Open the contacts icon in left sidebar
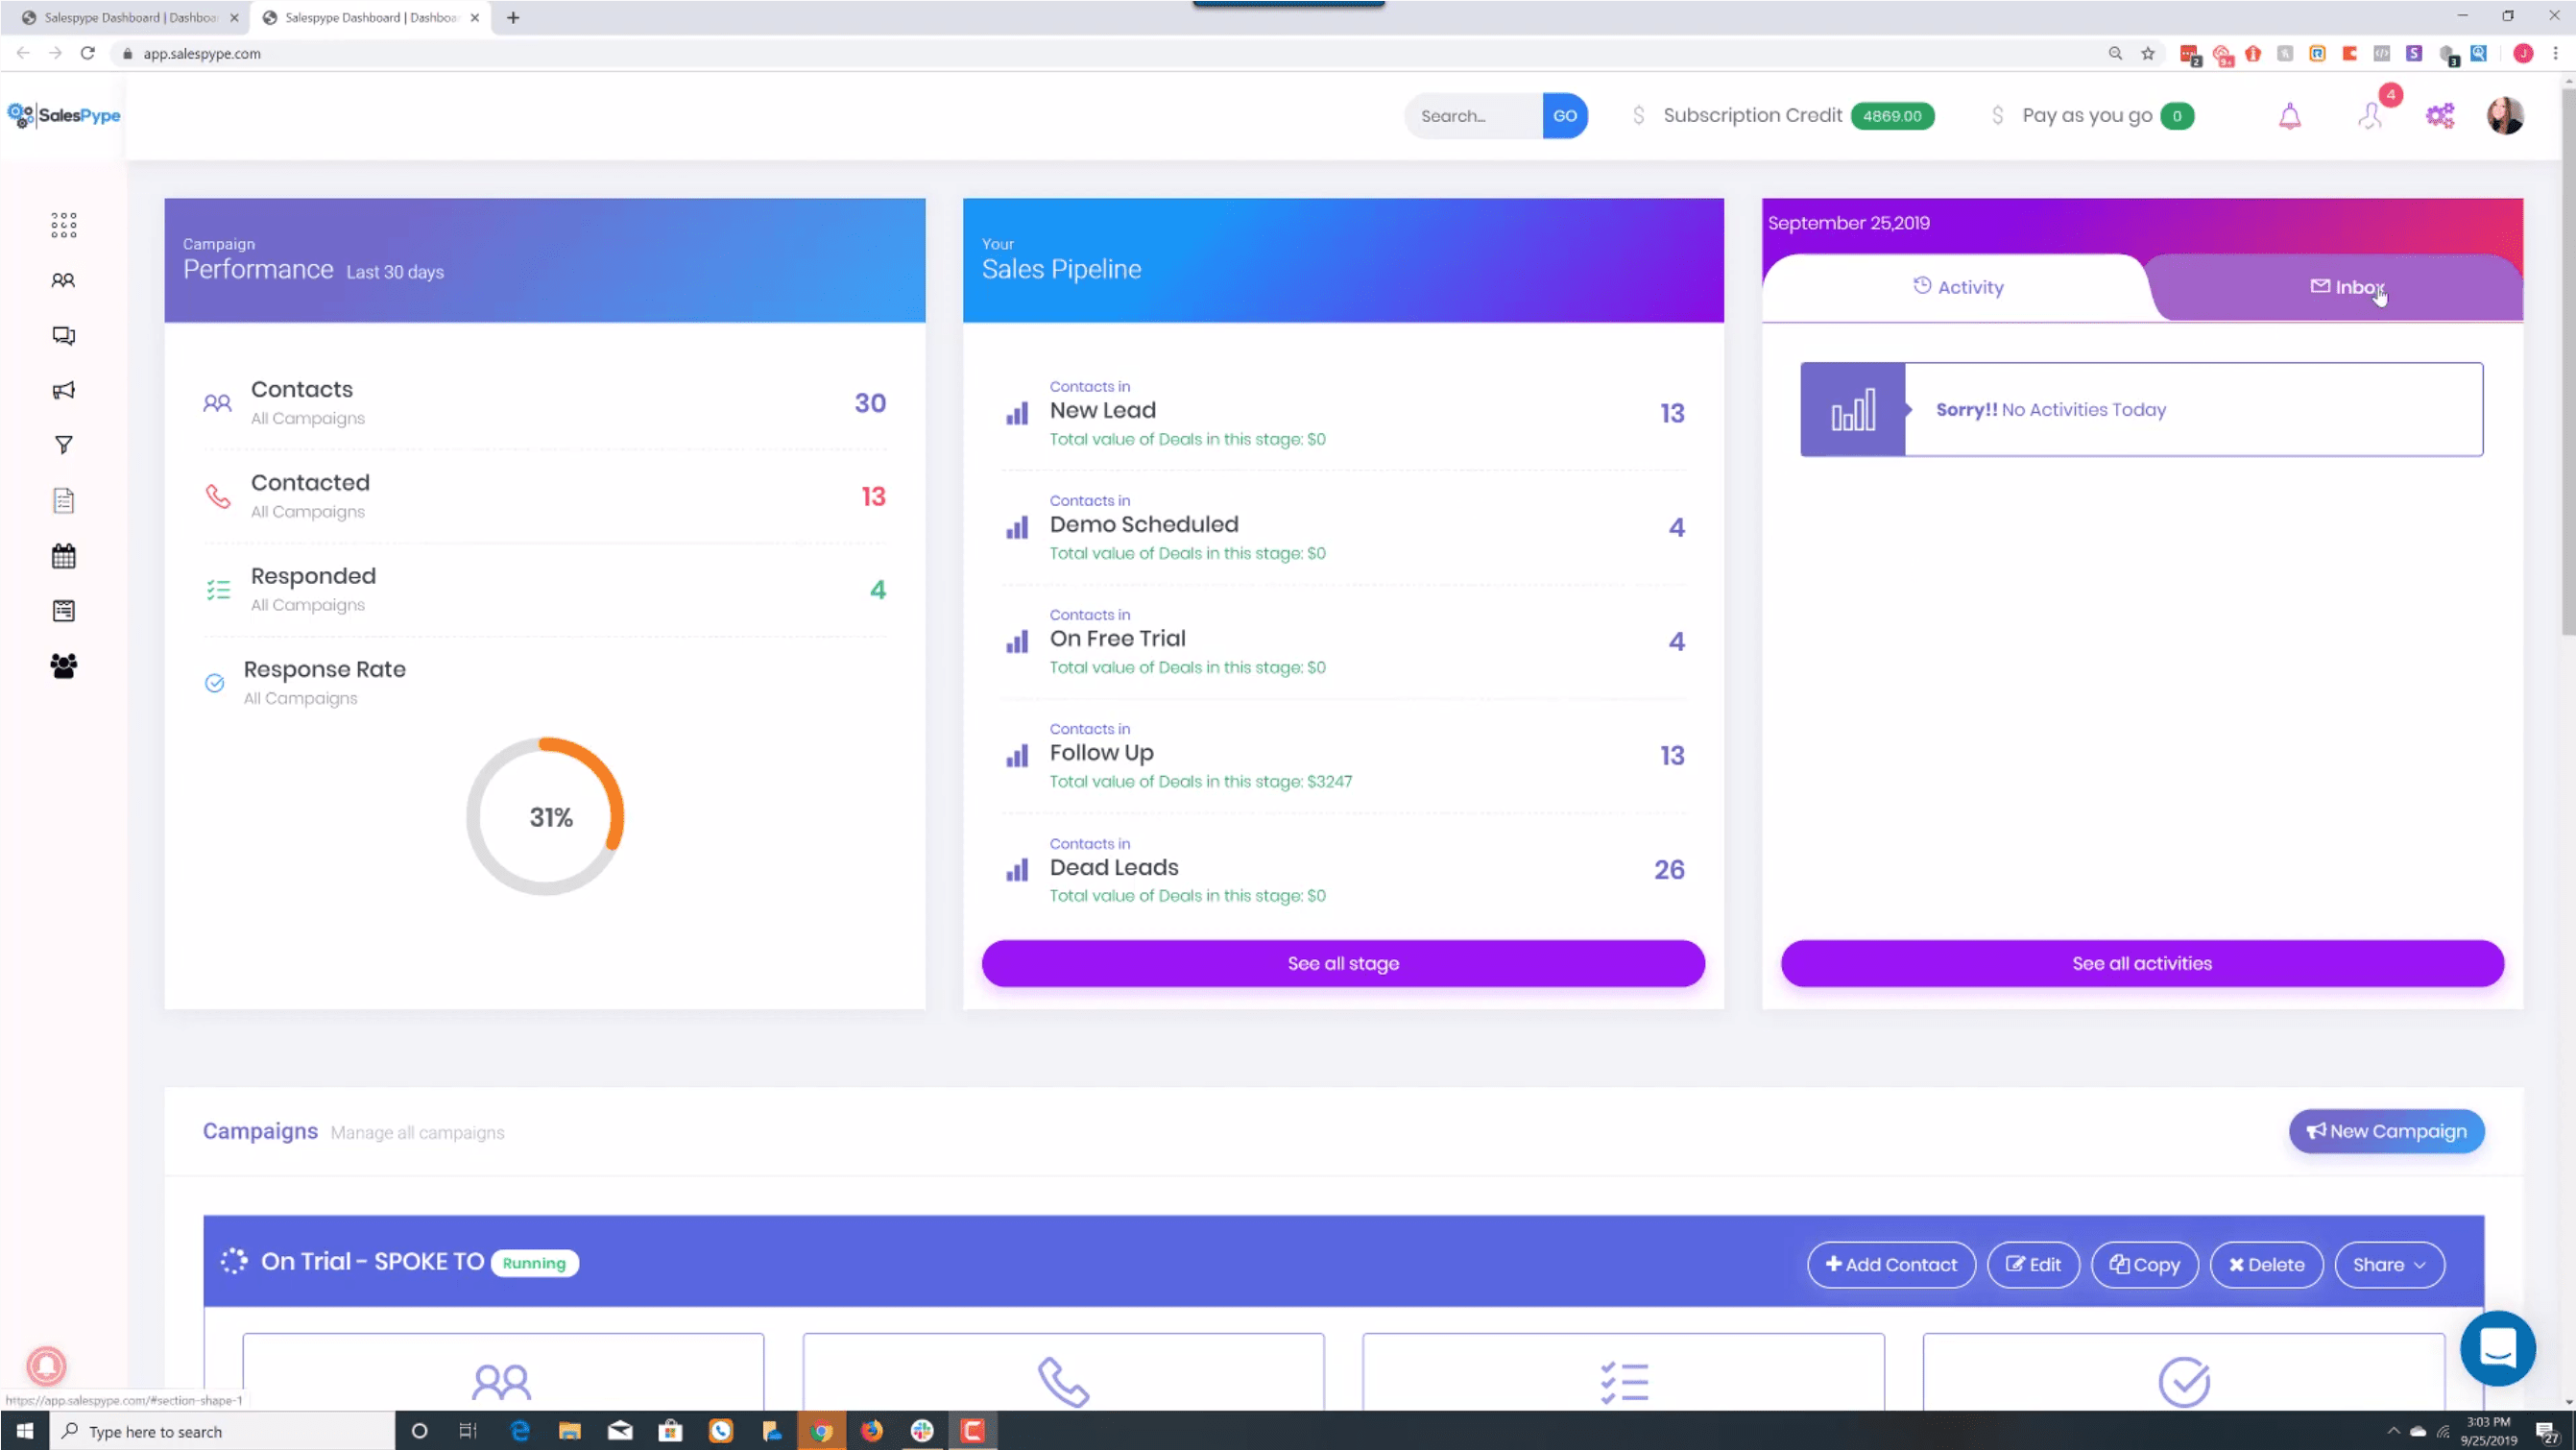This screenshot has width=2576, height=1450. (63, 281)
